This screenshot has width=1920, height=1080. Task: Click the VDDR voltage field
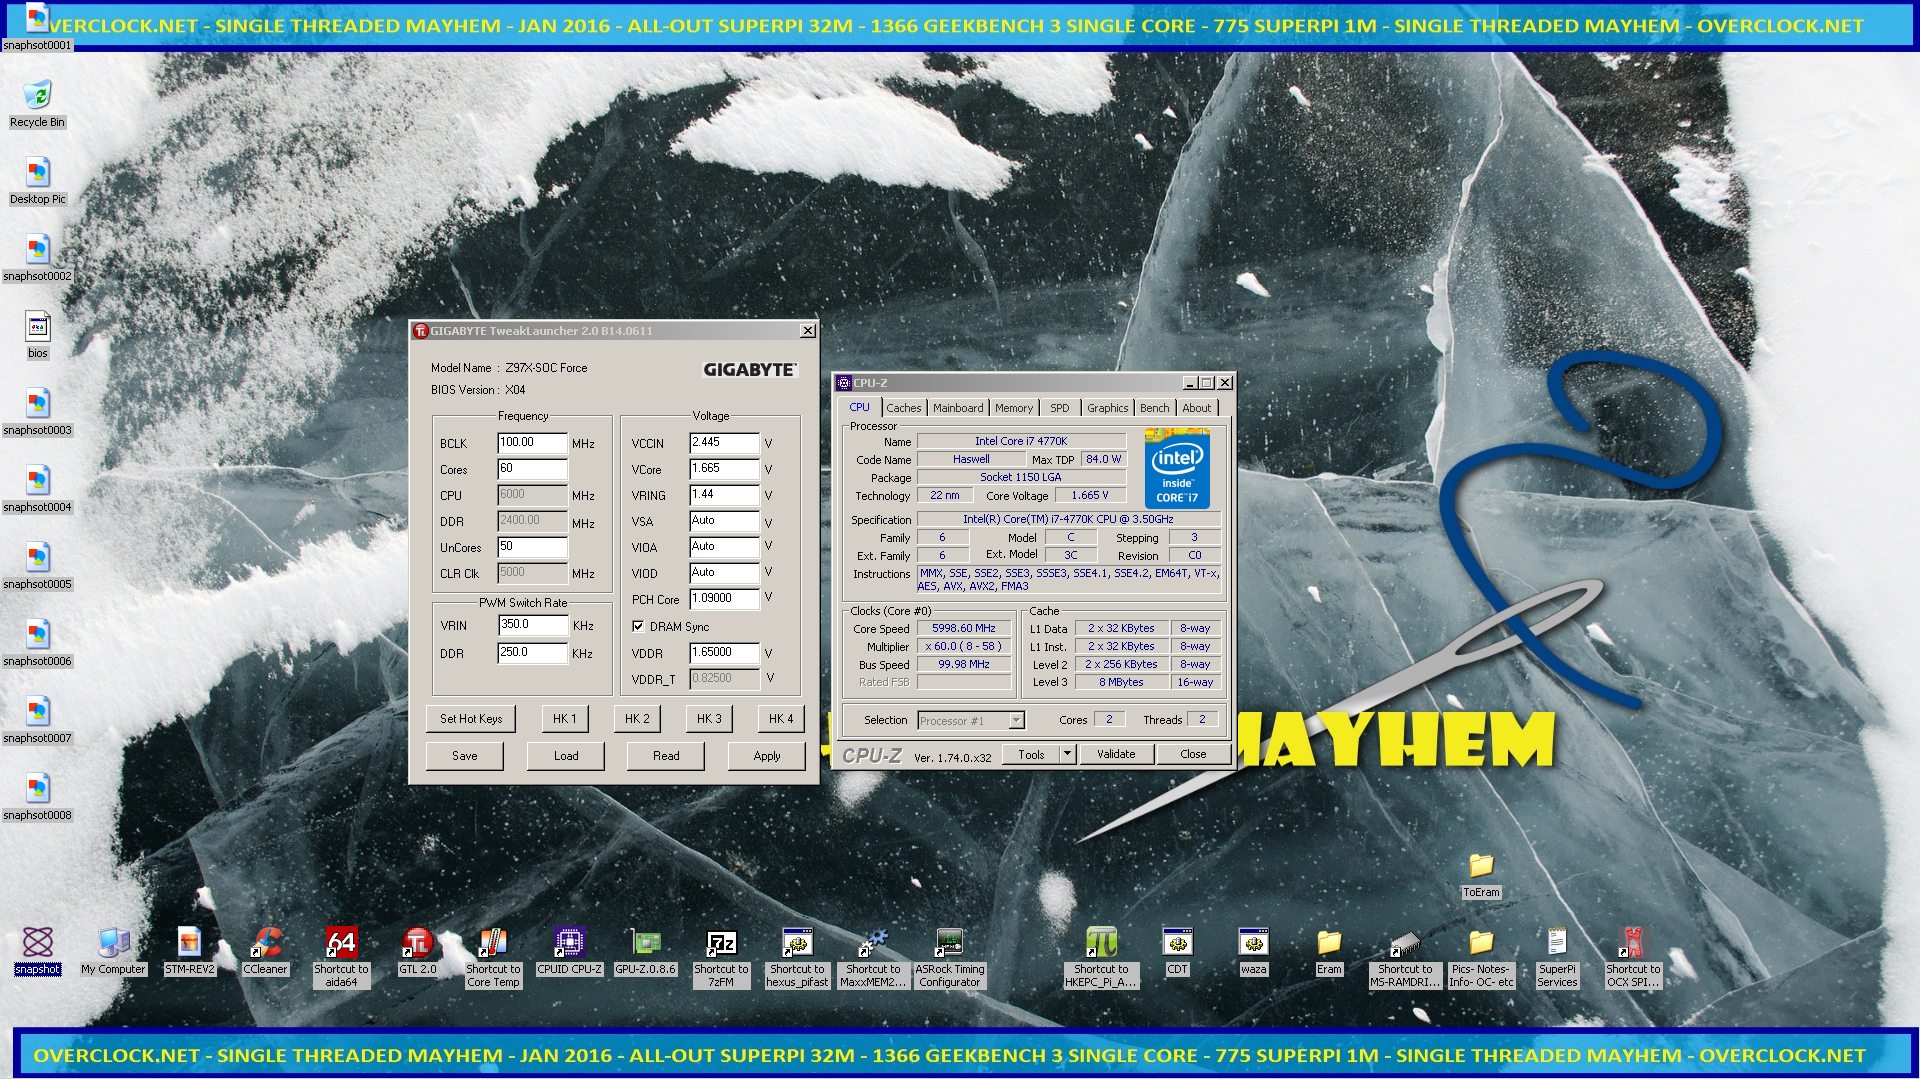coord(725,652)
